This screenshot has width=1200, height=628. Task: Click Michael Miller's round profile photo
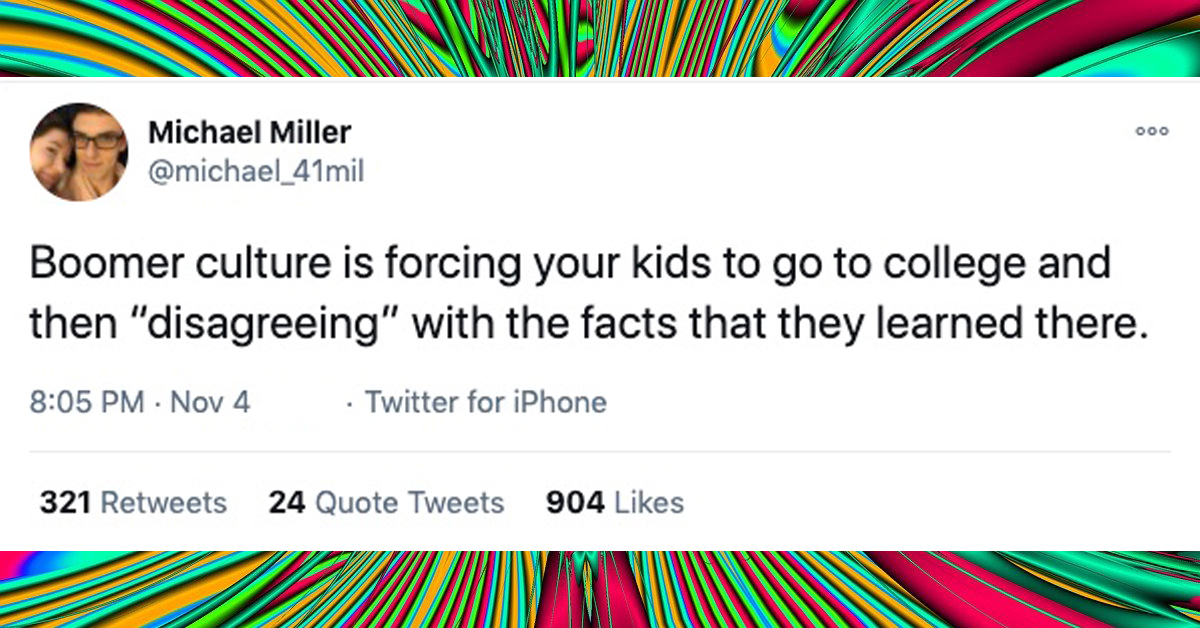click(x=79, y=152)
